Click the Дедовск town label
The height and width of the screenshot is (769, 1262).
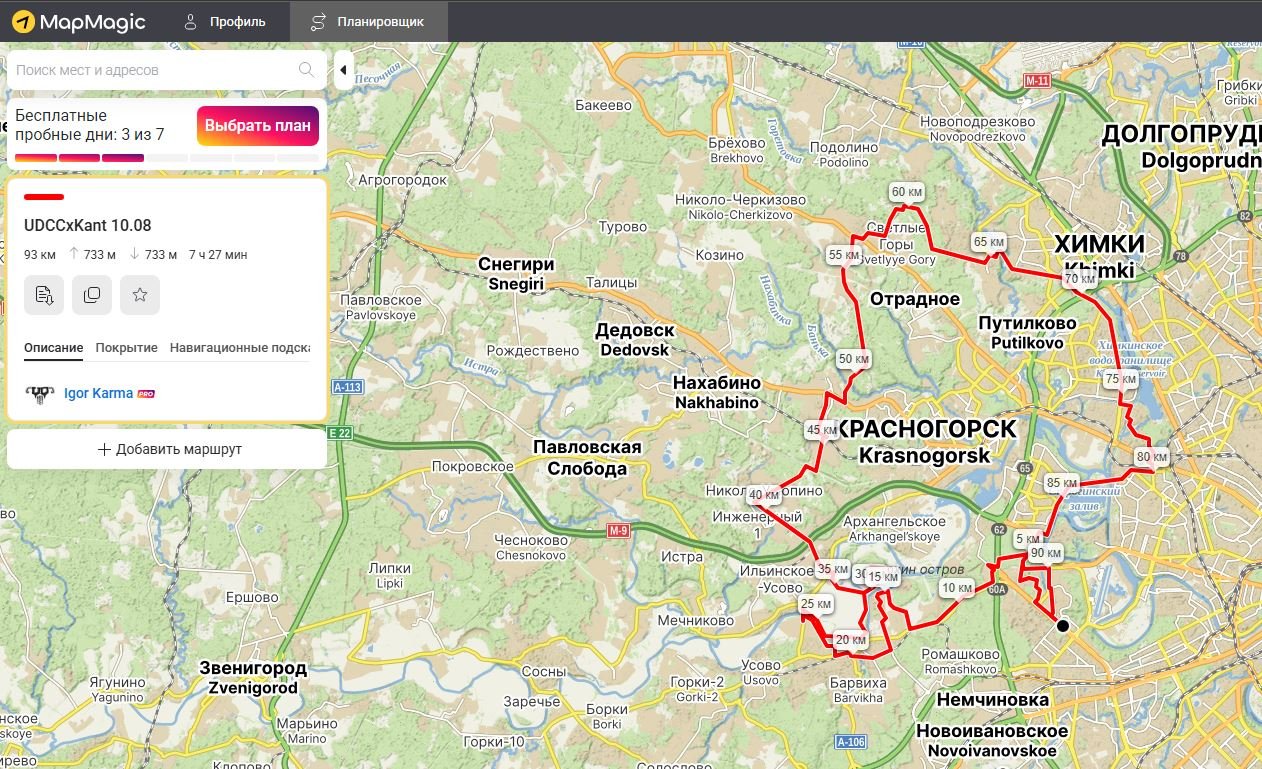point(635,340)
